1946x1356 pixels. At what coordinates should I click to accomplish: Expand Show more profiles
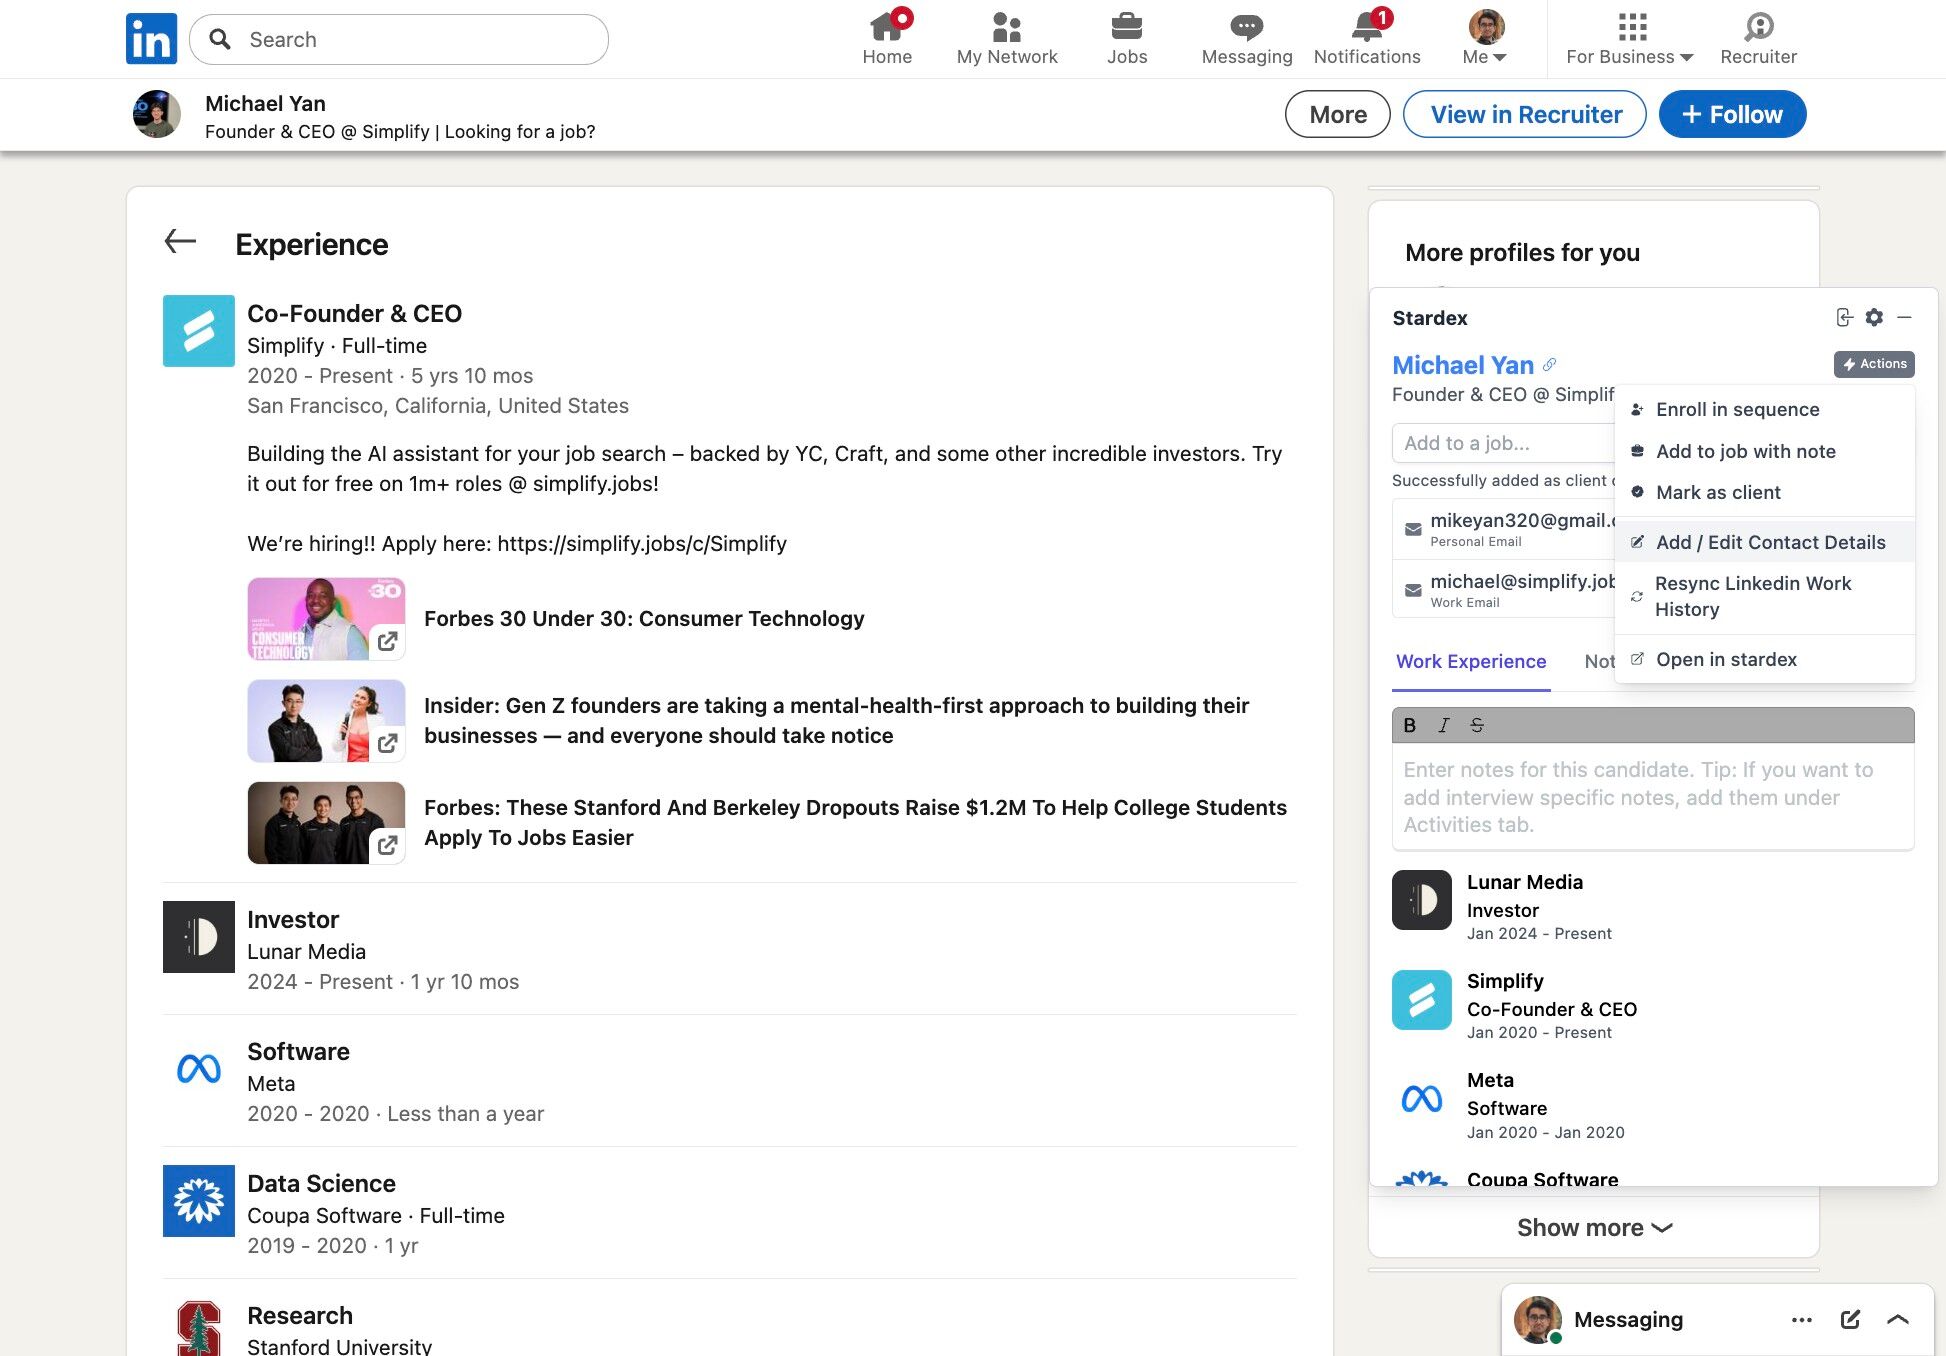pyautogui.click(x=1593, y=1227)
